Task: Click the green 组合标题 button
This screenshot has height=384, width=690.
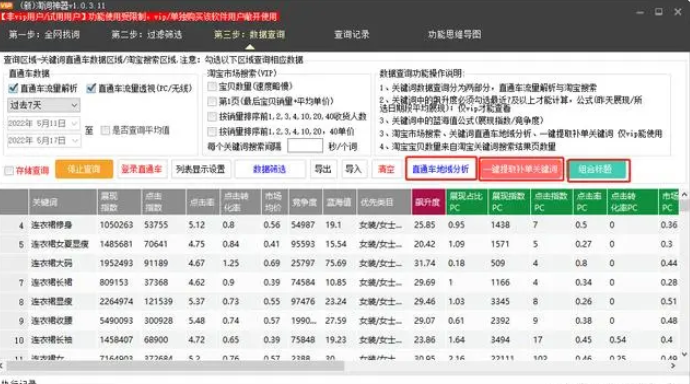Action: 596,170
